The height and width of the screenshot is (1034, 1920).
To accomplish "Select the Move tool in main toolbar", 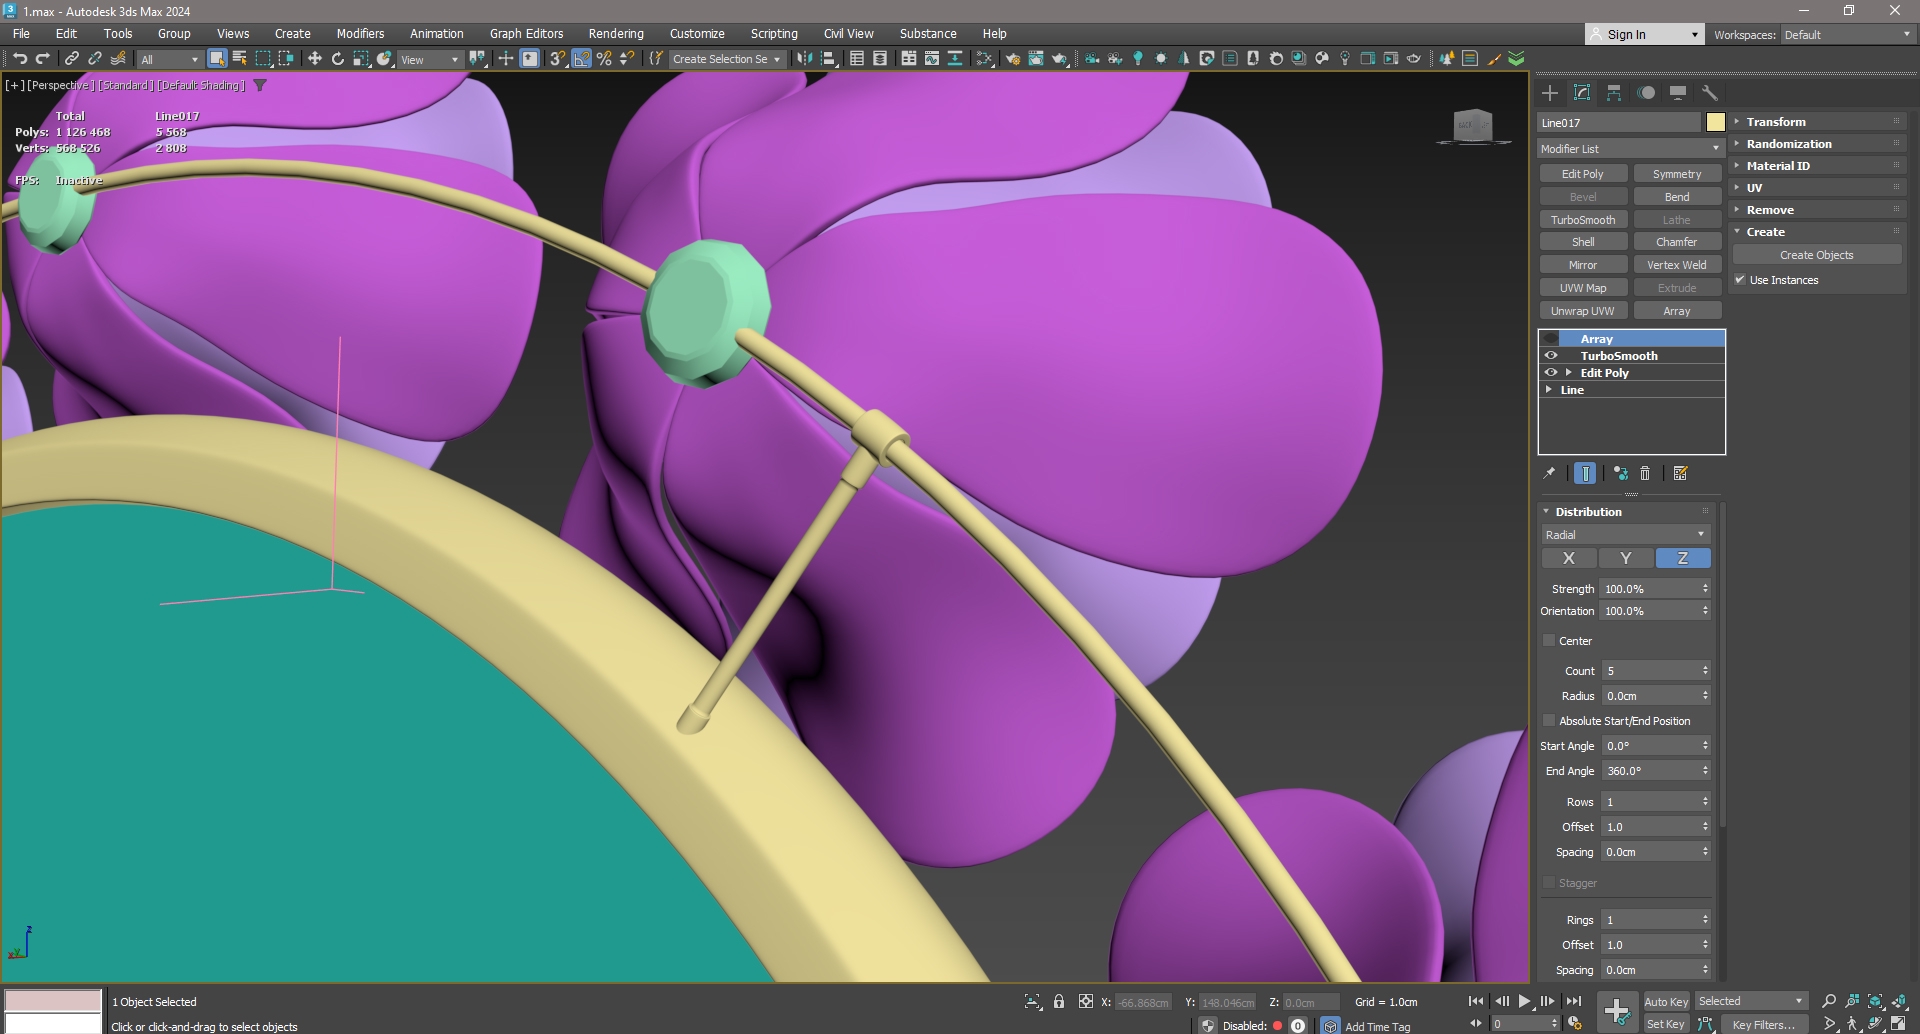I will tap(314, 59).
